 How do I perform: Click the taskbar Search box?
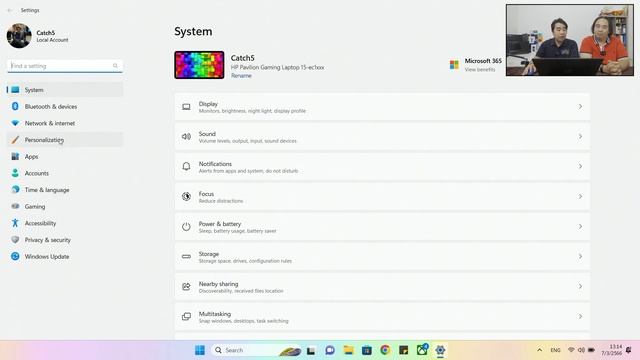[x=257, y=350]
